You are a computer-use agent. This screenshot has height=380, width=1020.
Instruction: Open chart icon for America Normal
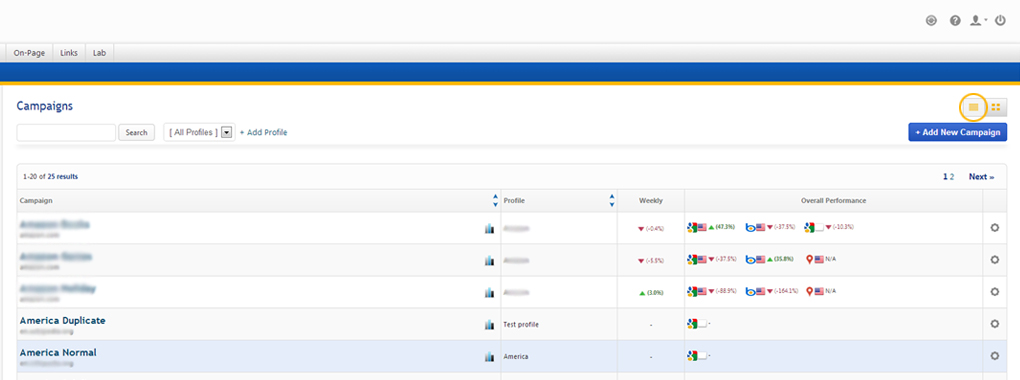tap(489, 357)
